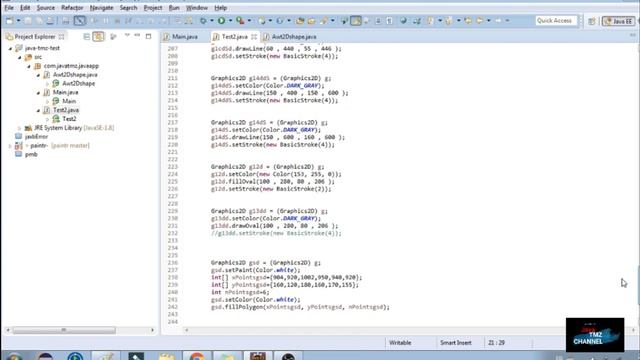Switch to the Main.java editor tab
This screenshot has width=640, height=360.
[180, 37]
